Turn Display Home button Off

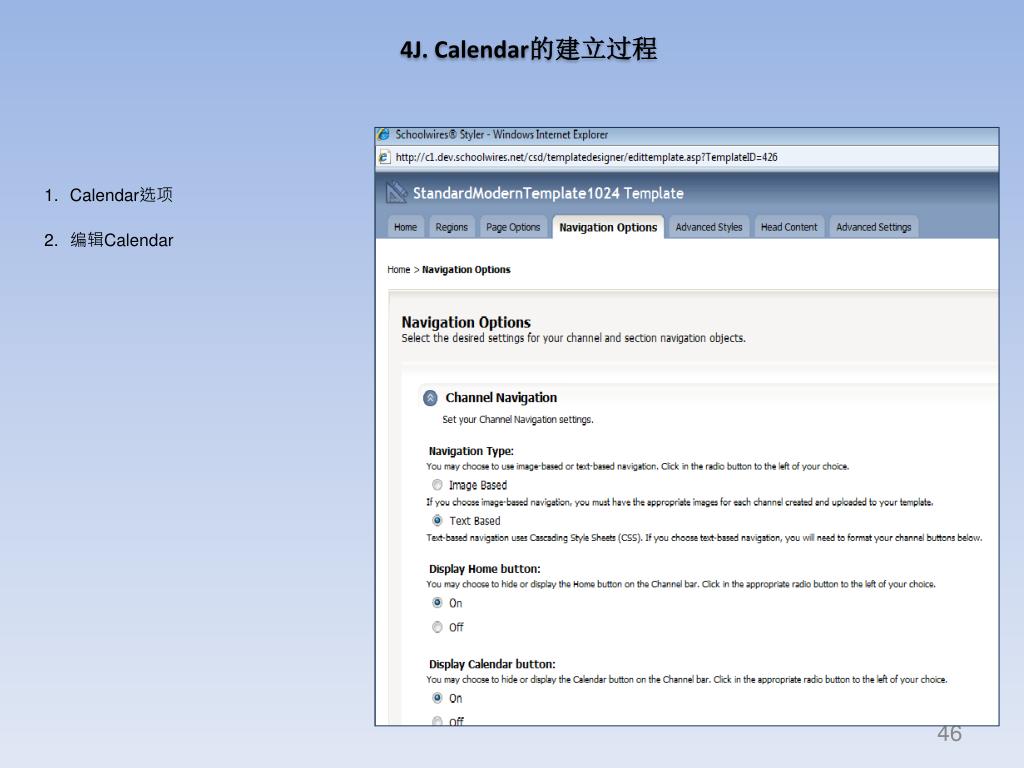[437, 627]
